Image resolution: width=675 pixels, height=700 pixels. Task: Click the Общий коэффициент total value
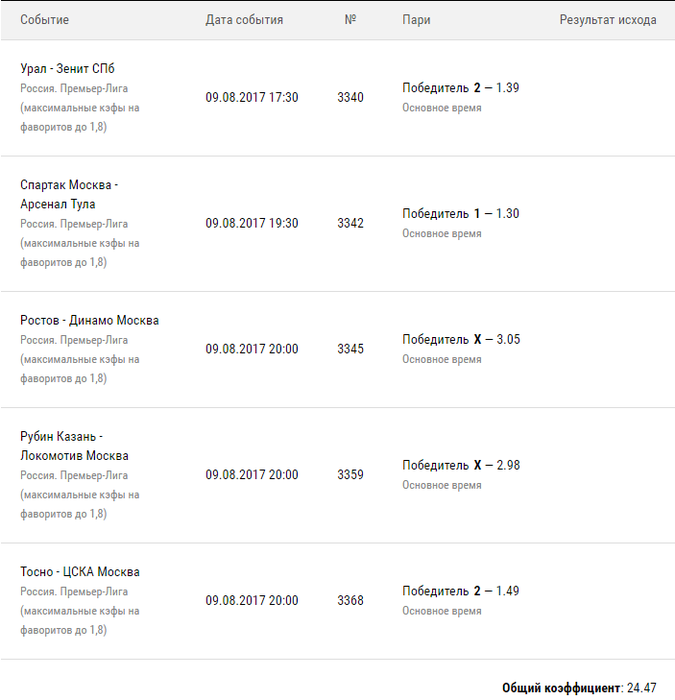point(641,688)
